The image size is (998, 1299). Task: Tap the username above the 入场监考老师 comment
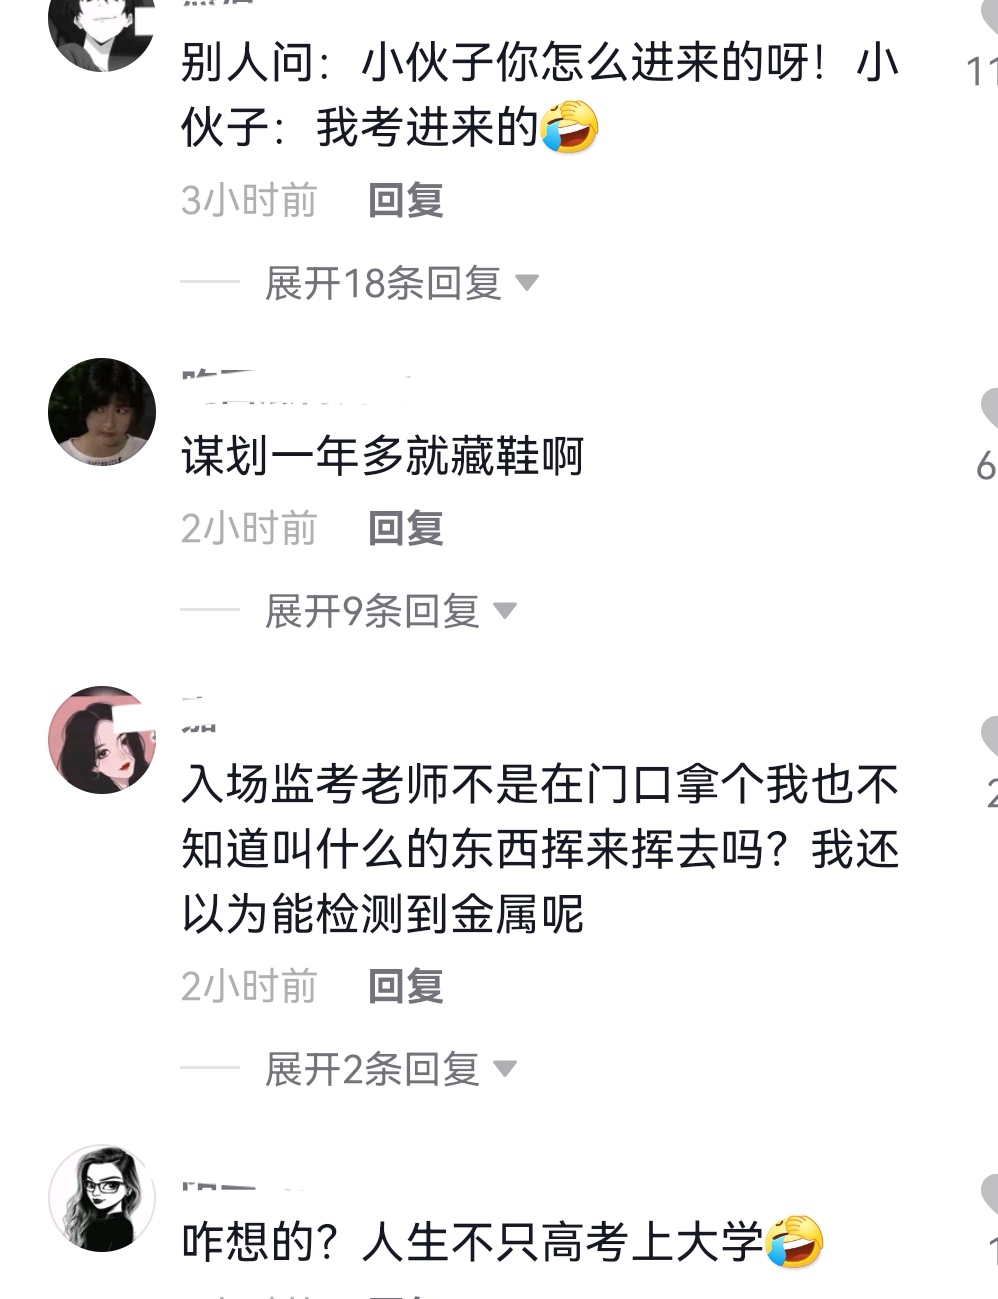click(199, 718)
